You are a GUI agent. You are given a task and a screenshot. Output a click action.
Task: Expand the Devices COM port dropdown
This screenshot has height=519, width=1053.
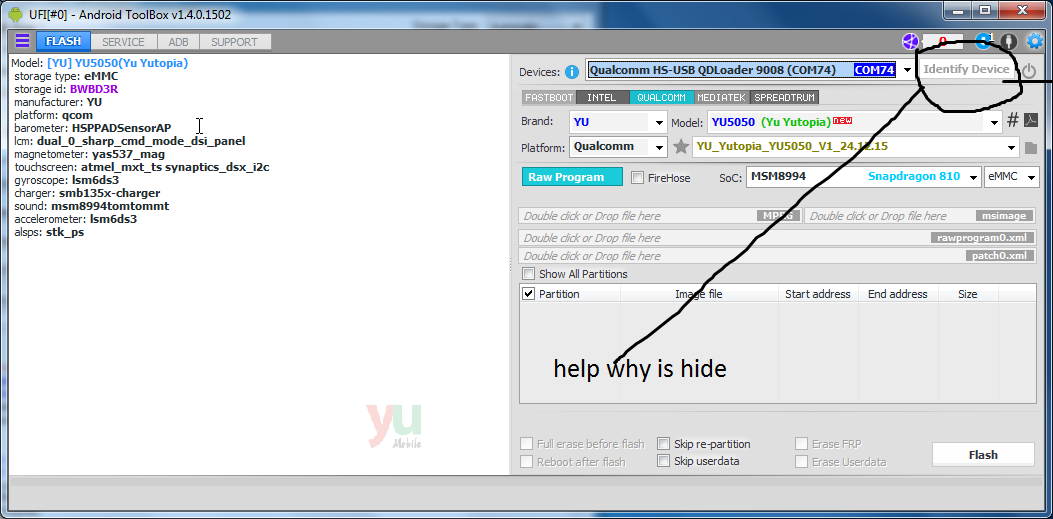coord(907,70)
